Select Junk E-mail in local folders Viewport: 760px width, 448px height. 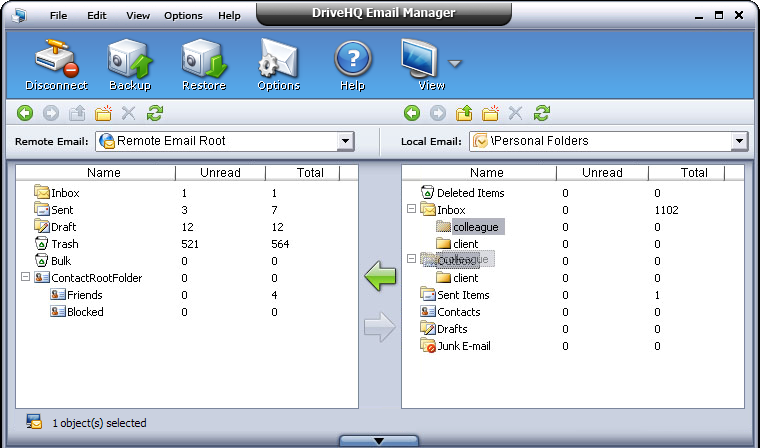click(x=463, y=346)
